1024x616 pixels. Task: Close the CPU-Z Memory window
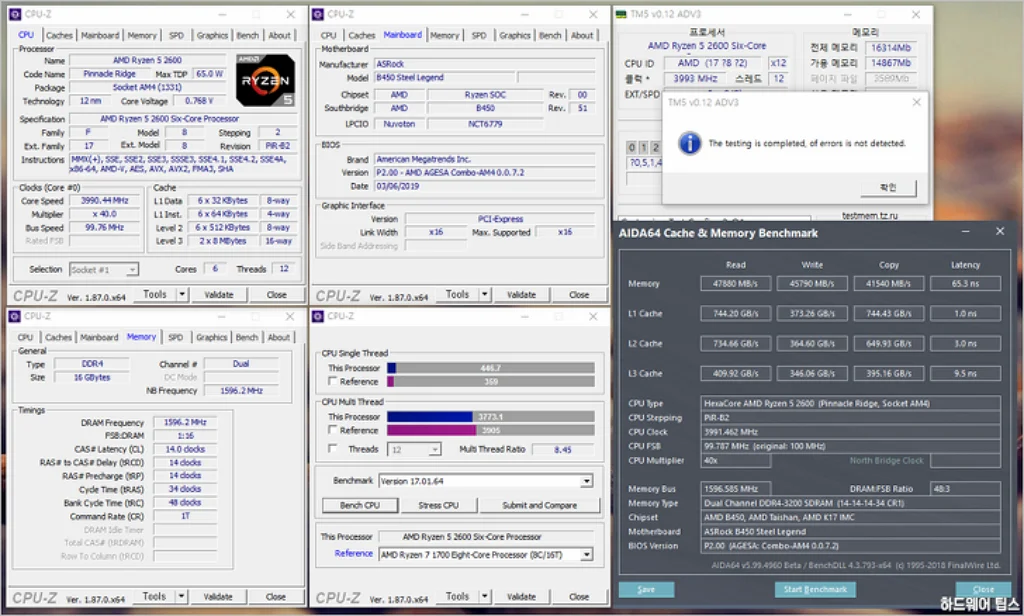(x=289, y=316)
